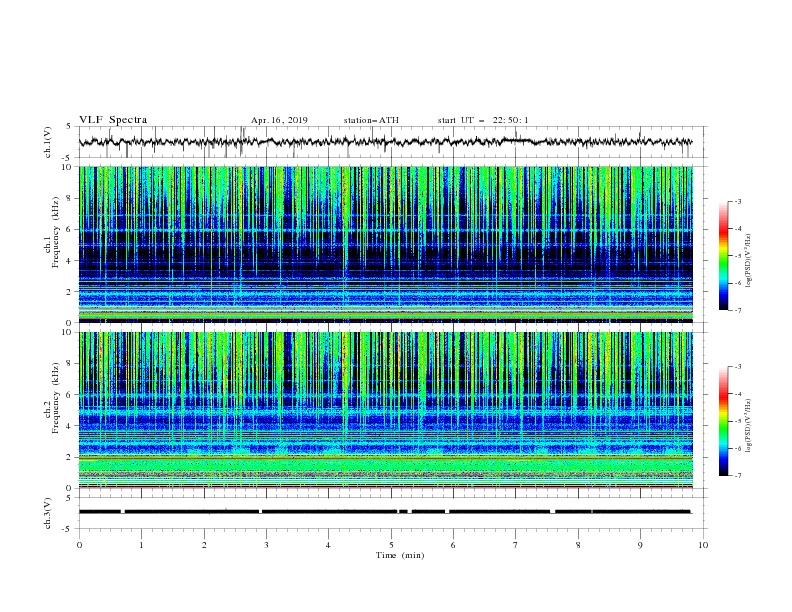This screenshot has width=792, height=612.
Task: Click the "10" tick on the time axis
Action: click(x=703, y=545)
